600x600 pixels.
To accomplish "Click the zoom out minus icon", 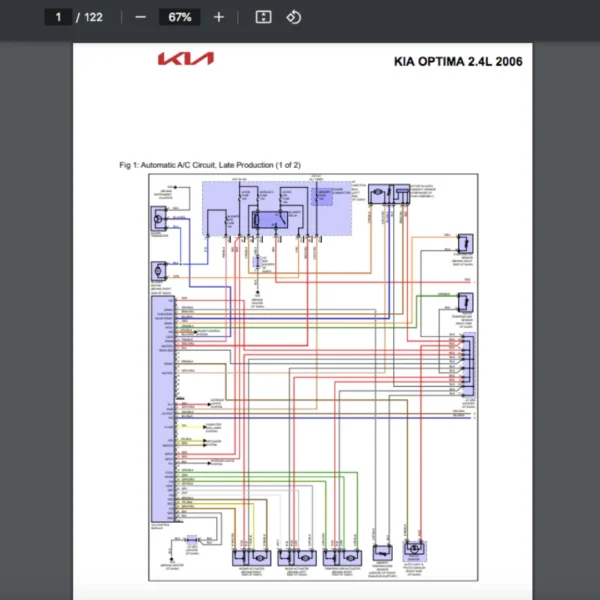I will click(x=140, y=17).
